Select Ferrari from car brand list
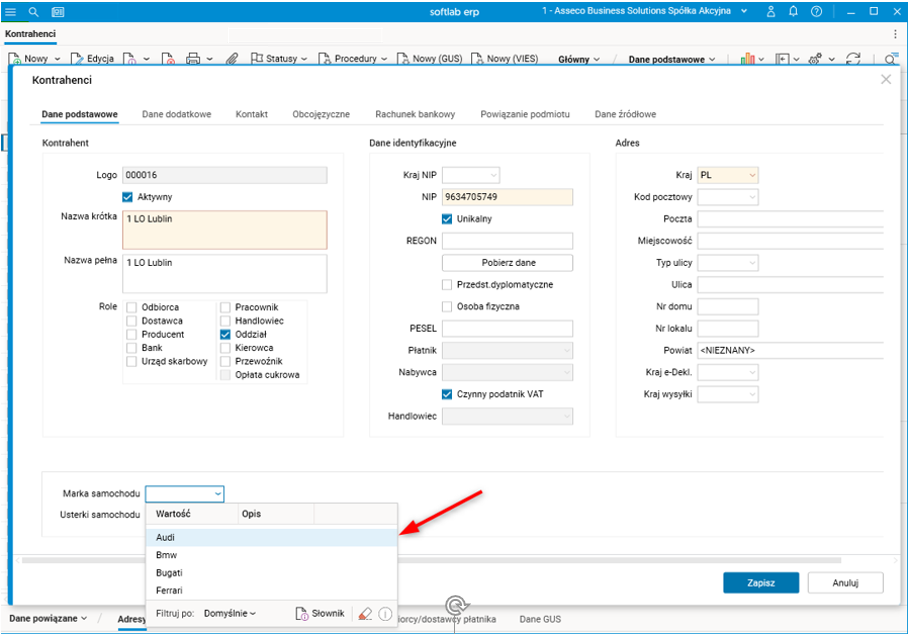 [x=271, y=591]
